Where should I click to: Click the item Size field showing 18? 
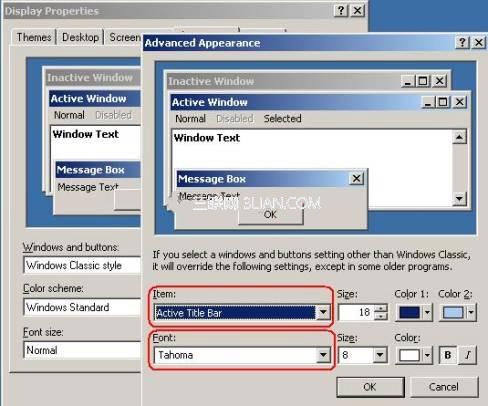pyautogui.click(x=356, y=313)
